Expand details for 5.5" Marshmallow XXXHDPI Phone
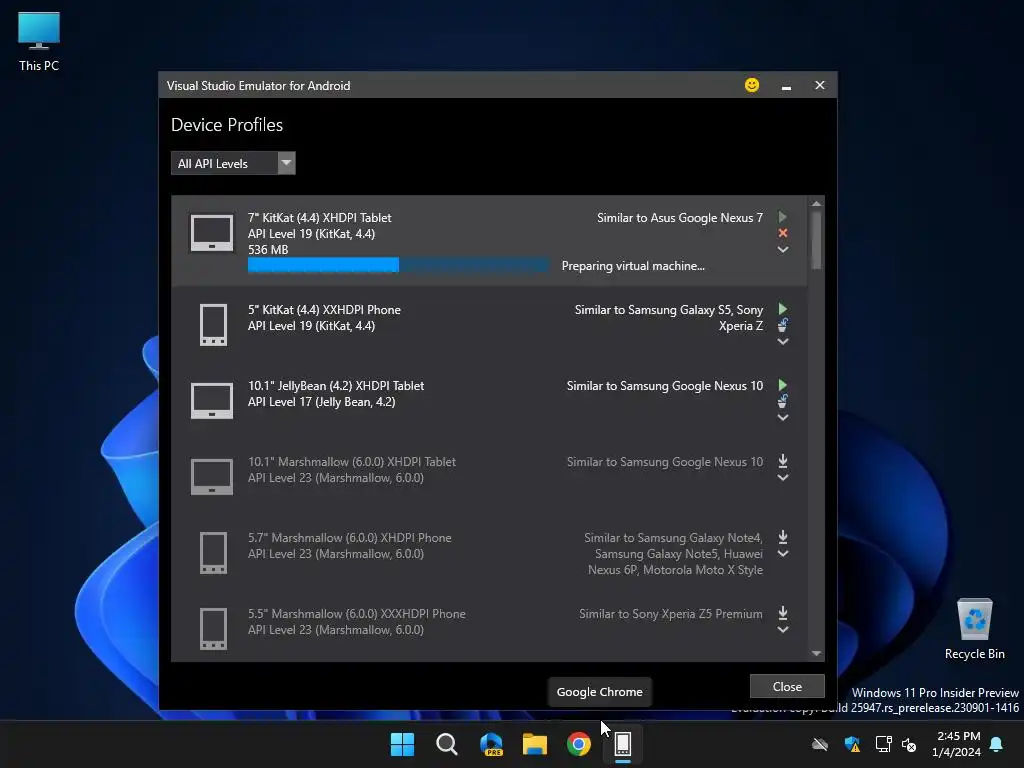Viewport: 1024px width, 768px height. 782,630
